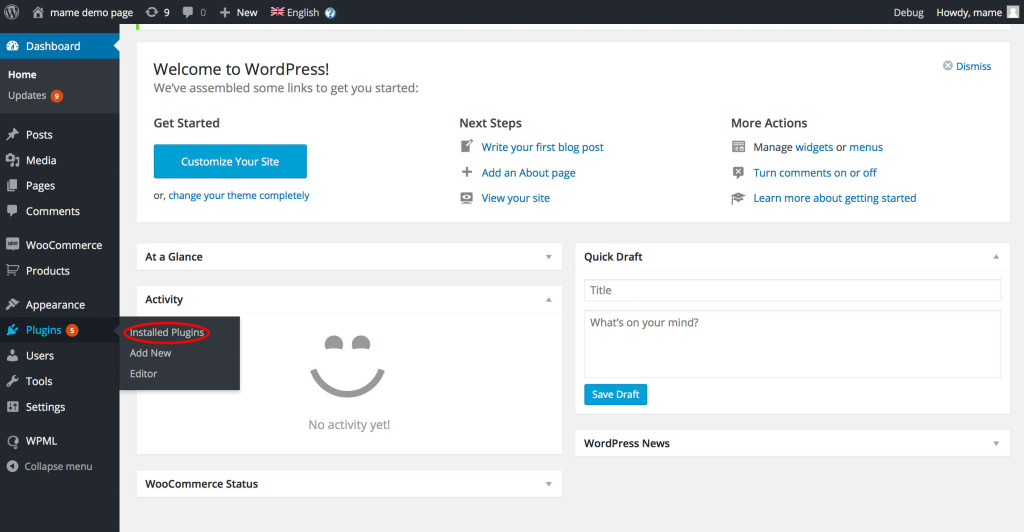Expand the WordPress News widget
This screenshot has width=1024, height=532.
point(996,443)
